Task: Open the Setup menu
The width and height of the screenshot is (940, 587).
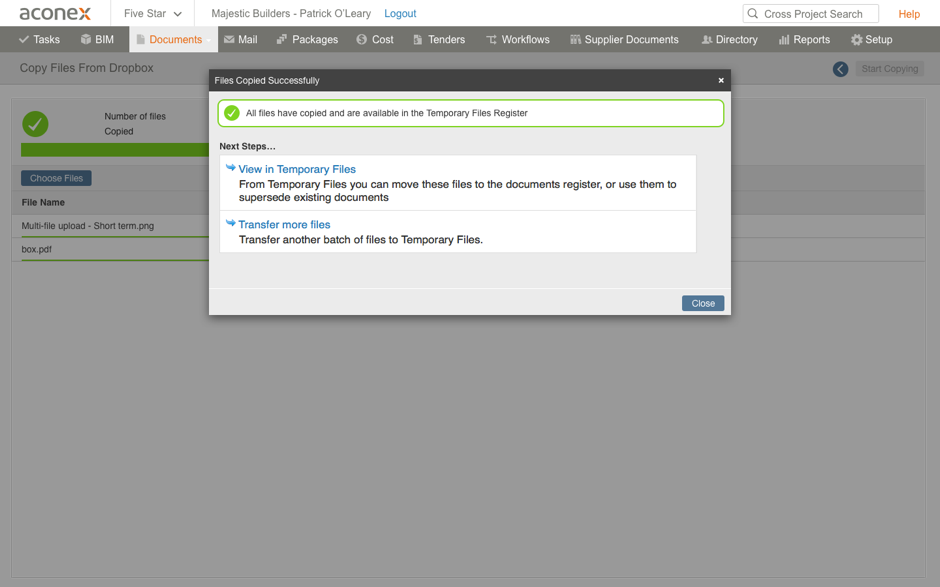Action: coord(872,40)
